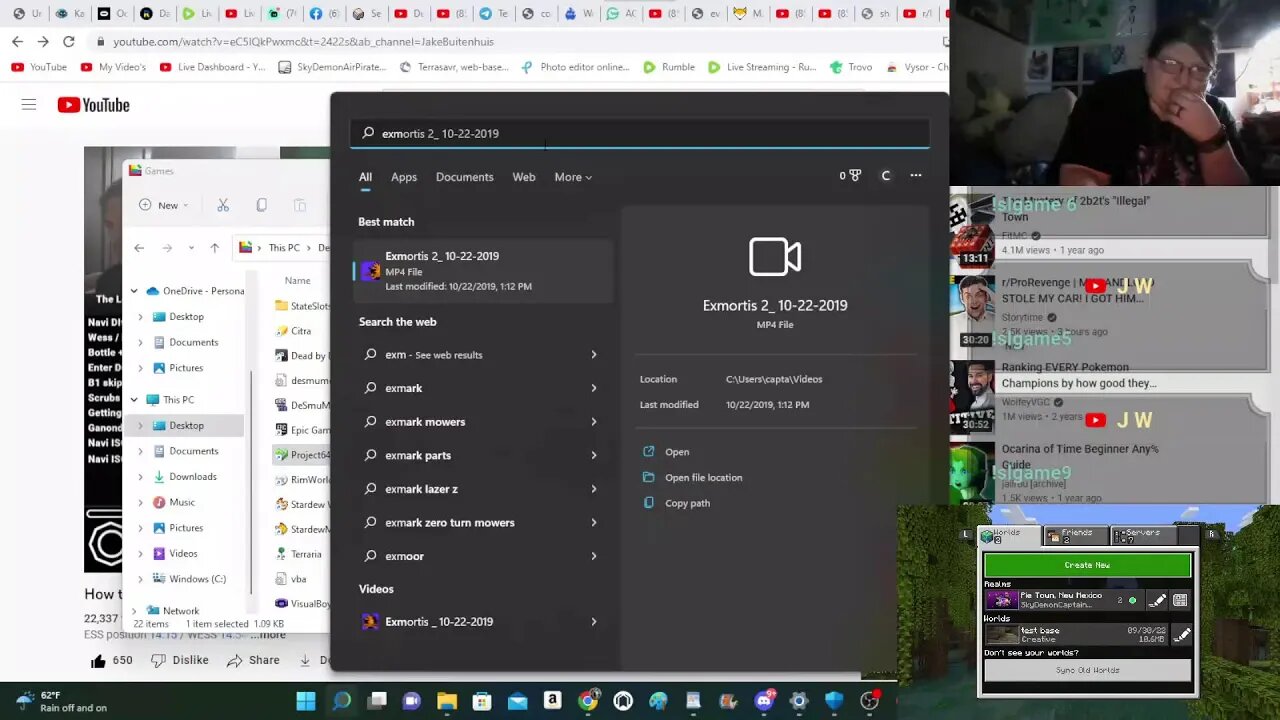The height and width of the screenshot is (720, 1280).
Task: Click the Cut scissors icon in Explorer
Action: point(223,205)
